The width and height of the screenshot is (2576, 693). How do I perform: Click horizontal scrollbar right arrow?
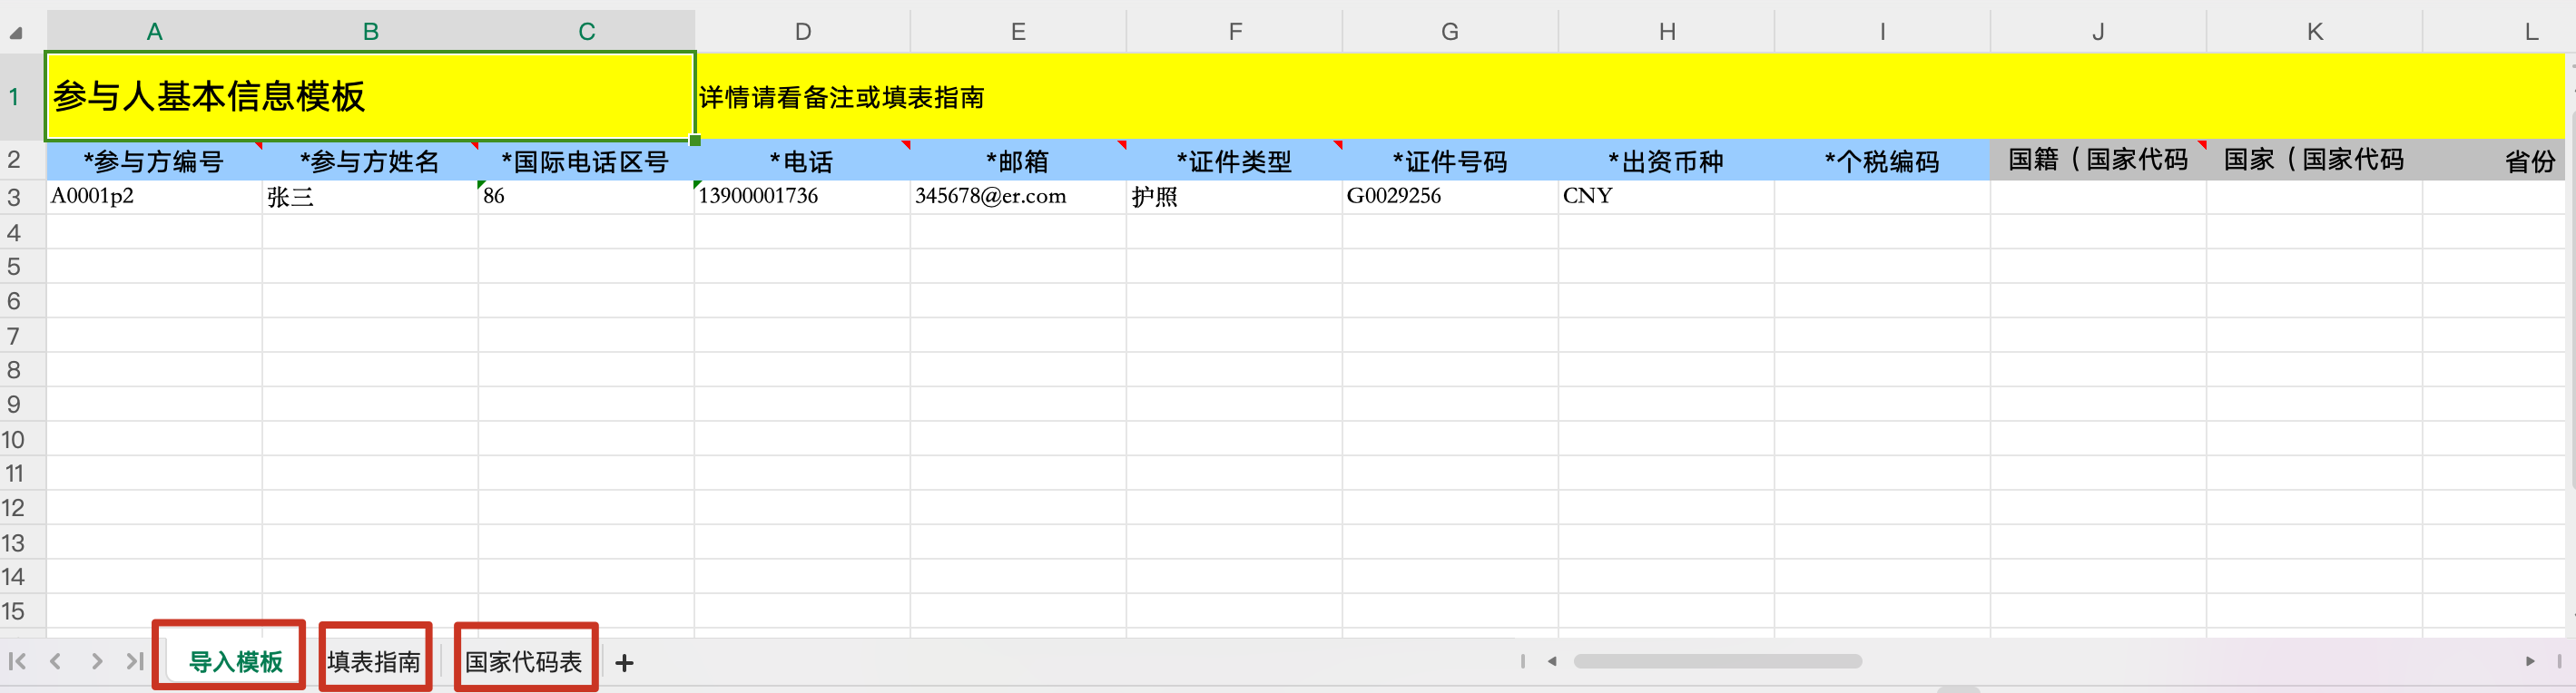[x=2530, y=661]
